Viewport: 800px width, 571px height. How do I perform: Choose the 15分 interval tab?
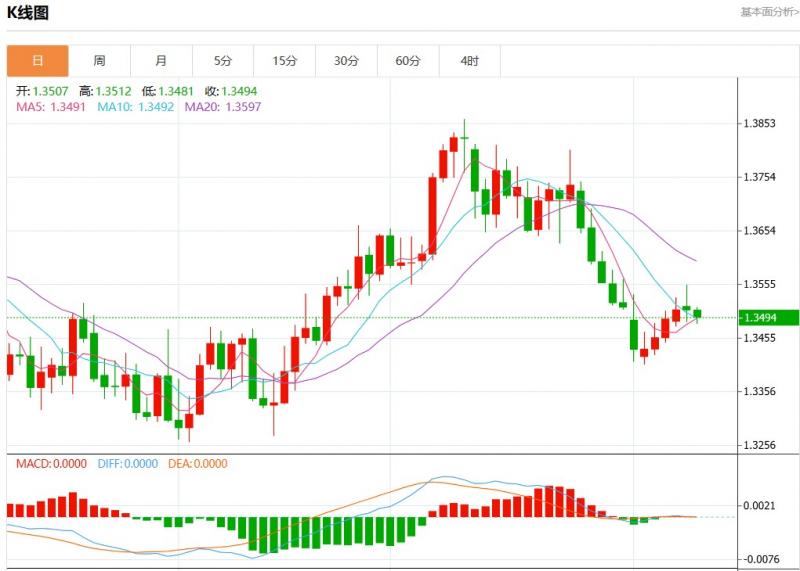(284, 61)
